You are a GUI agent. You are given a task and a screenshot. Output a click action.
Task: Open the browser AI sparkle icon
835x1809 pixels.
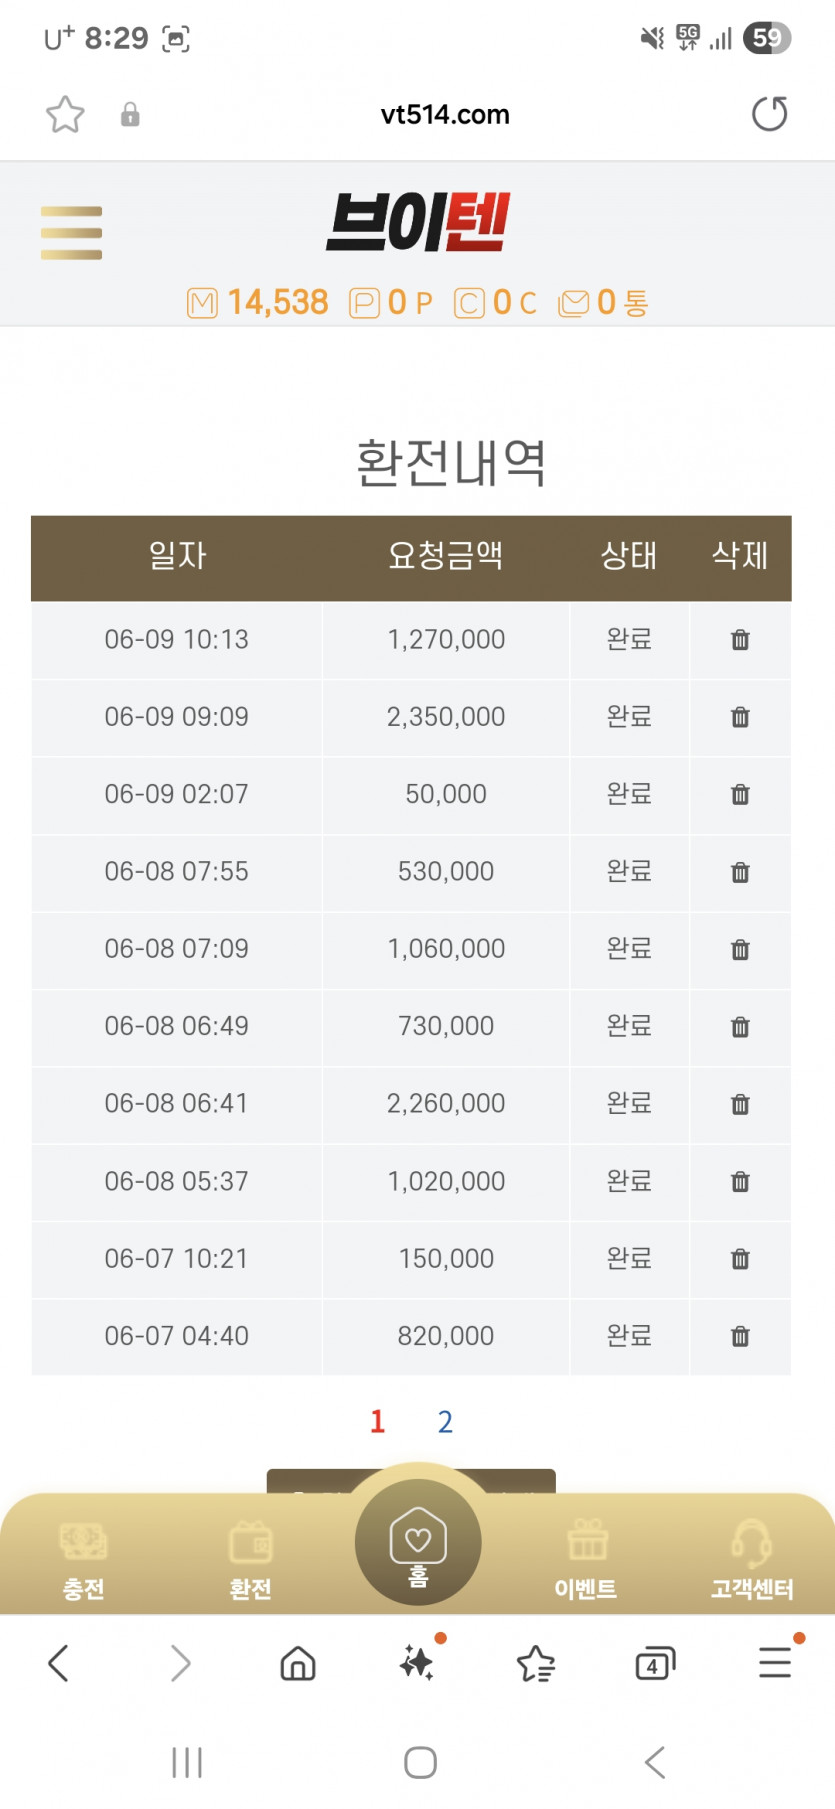coord(418,1663)
